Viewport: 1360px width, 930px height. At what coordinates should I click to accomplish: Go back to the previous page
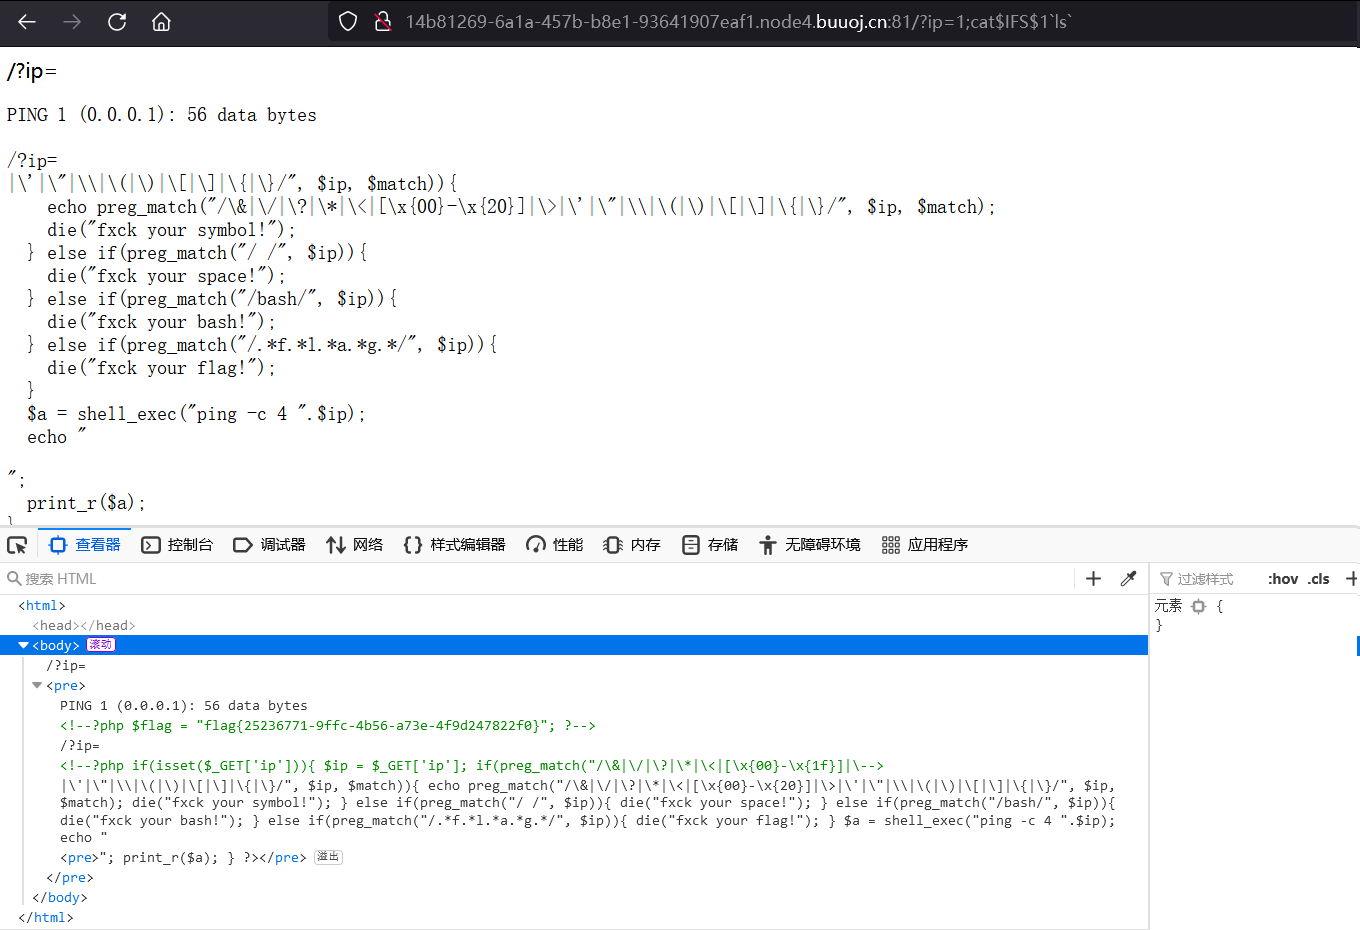(27, 22)
